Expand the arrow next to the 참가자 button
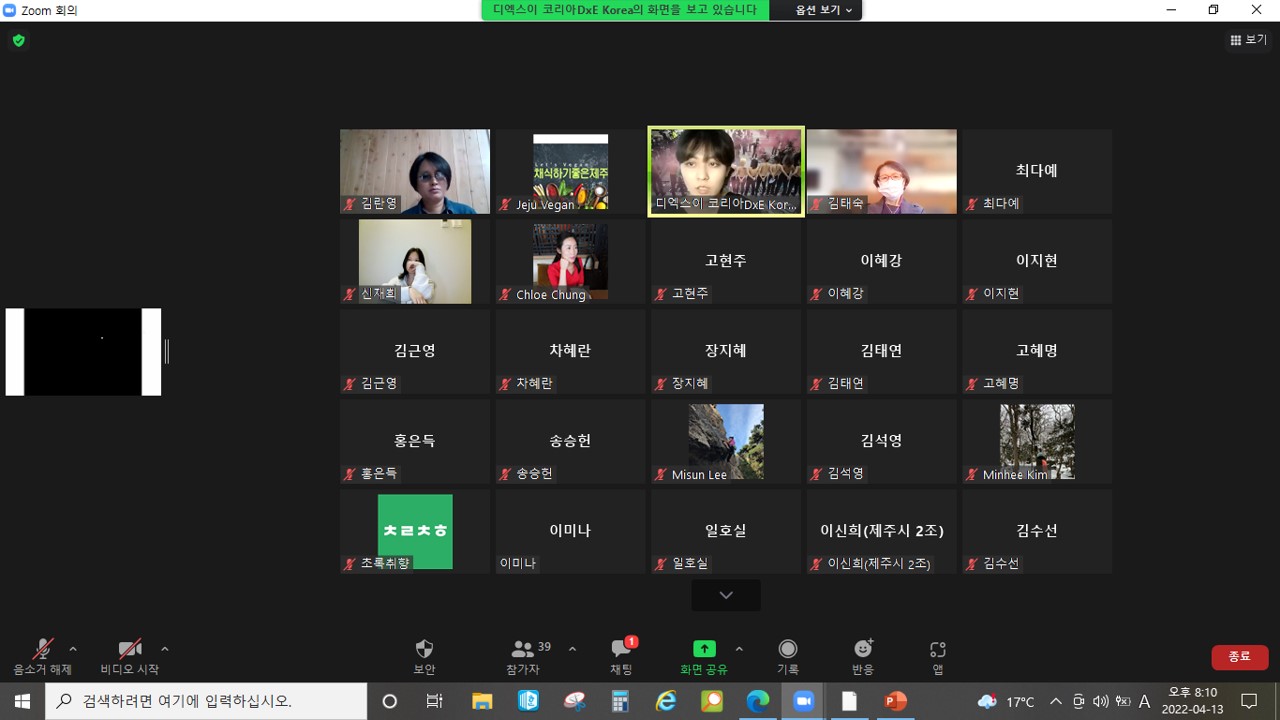Image resolution: width=1280 pixels, height=720 pixels. [x=572, y=649]
